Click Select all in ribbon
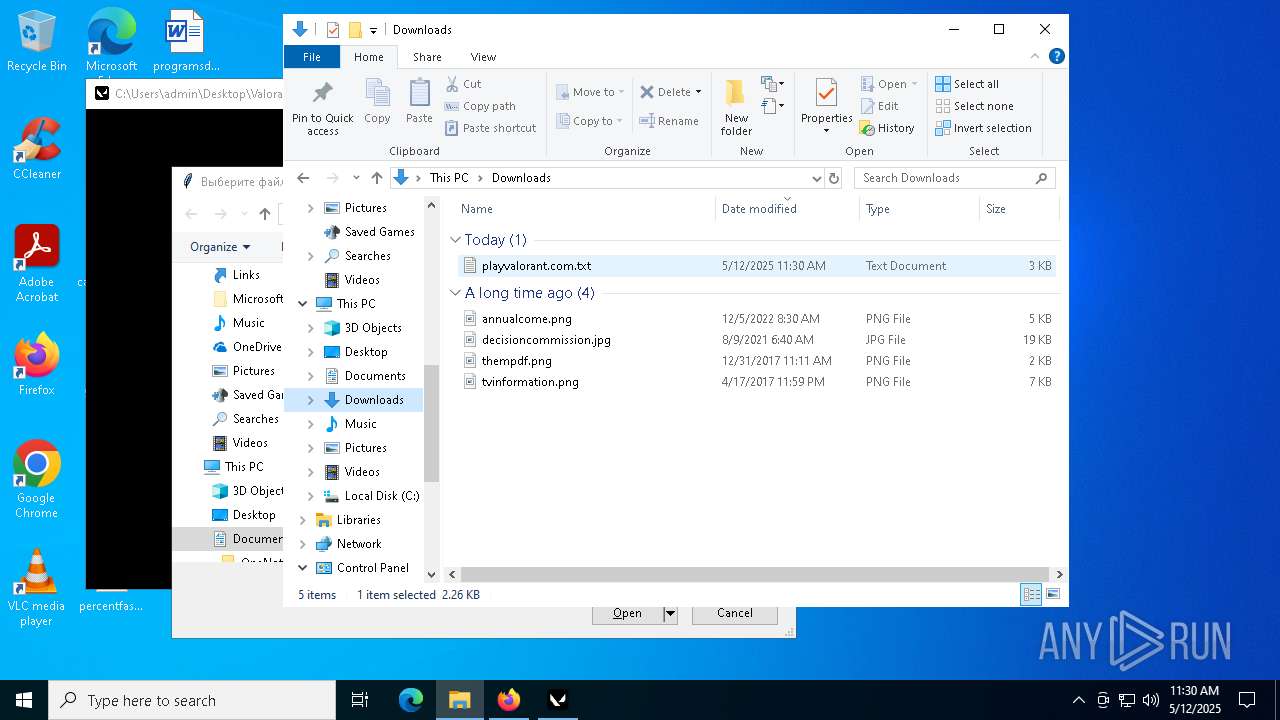 (x=967, y=84)
